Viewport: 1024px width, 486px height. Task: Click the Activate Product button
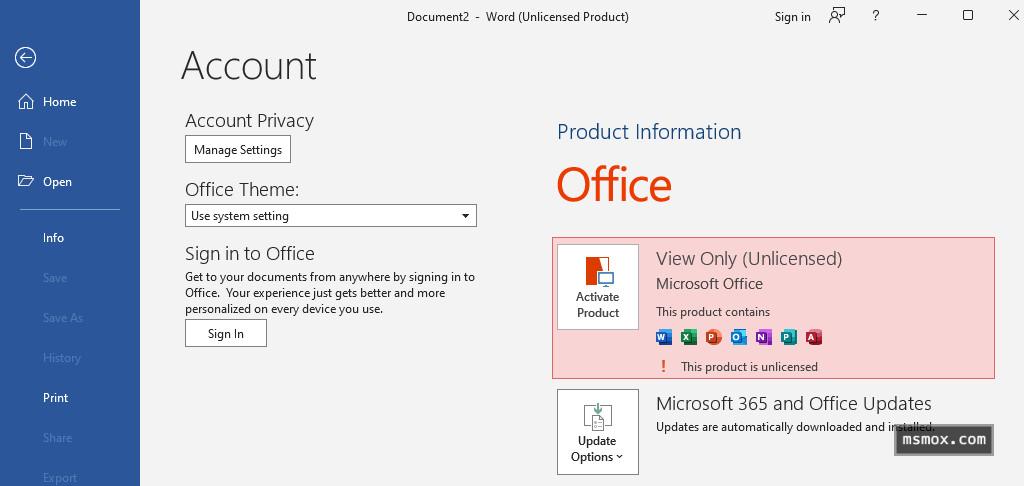[x=598, y=287]
